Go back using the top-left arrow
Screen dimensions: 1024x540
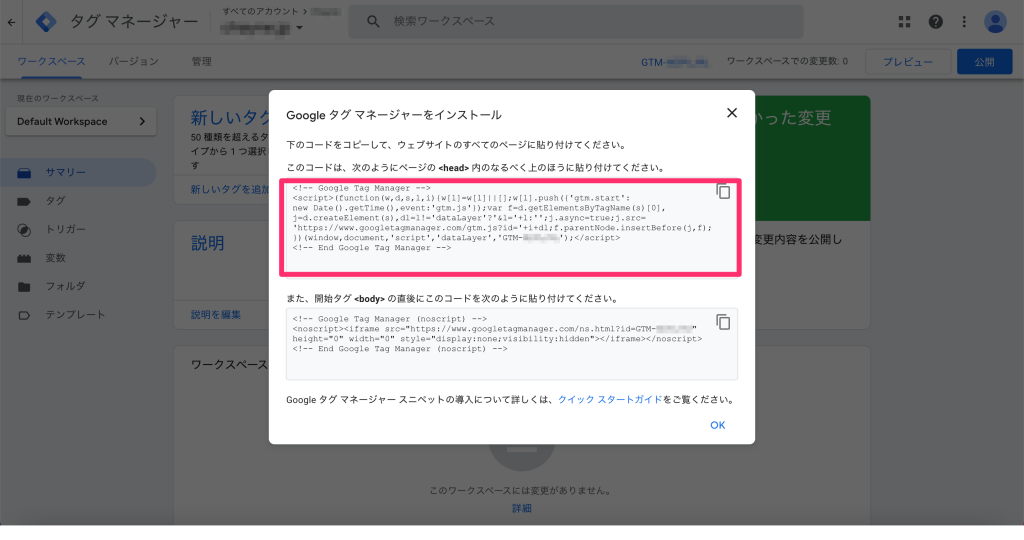click(12, 22)
